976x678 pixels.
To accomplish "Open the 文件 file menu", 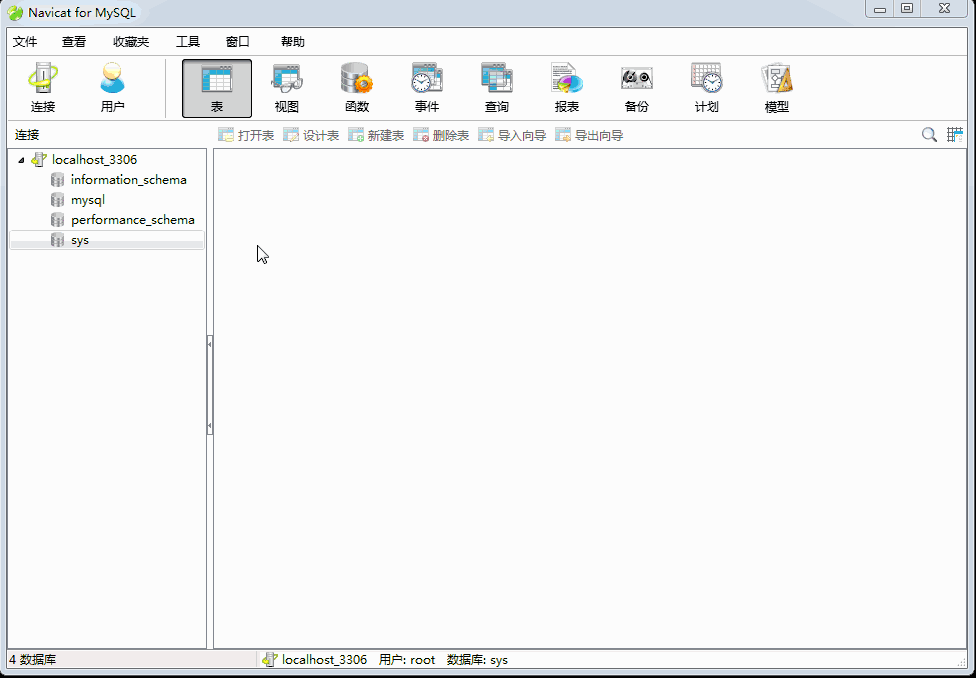I will click(x=25, y=42).
